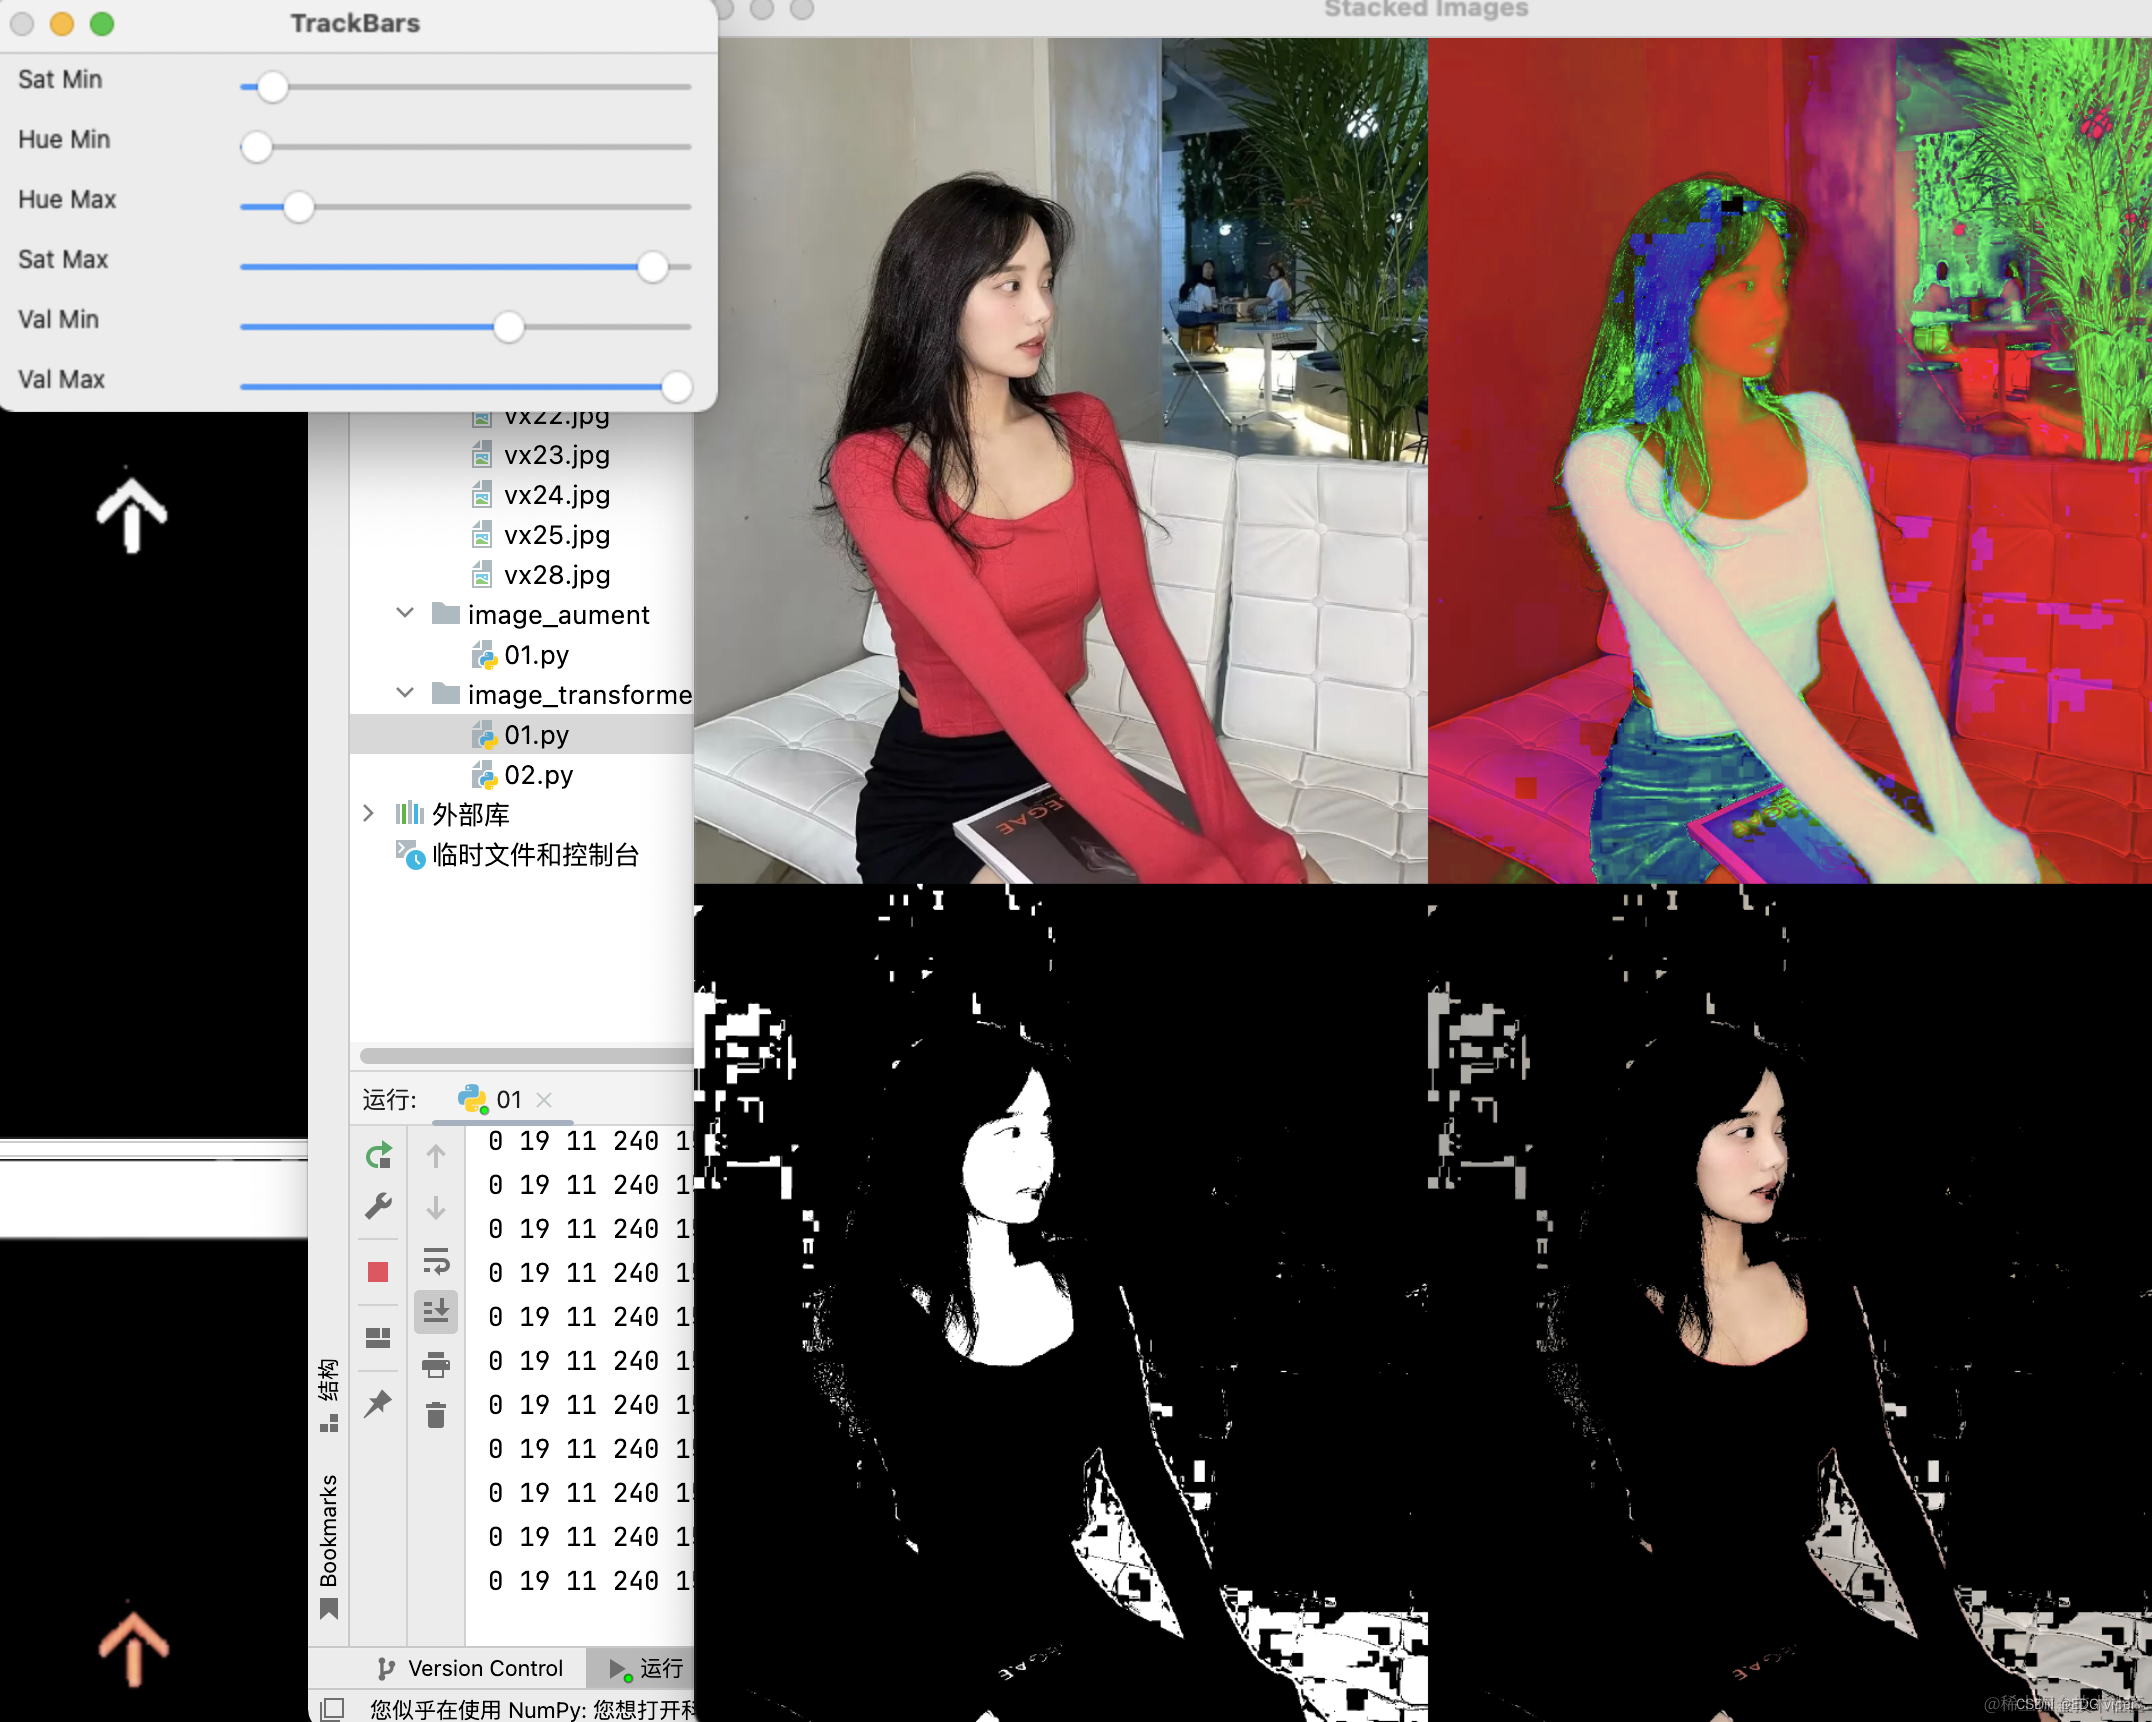
Task: Clear console with the trash icon
Action: pos(436,1416)
